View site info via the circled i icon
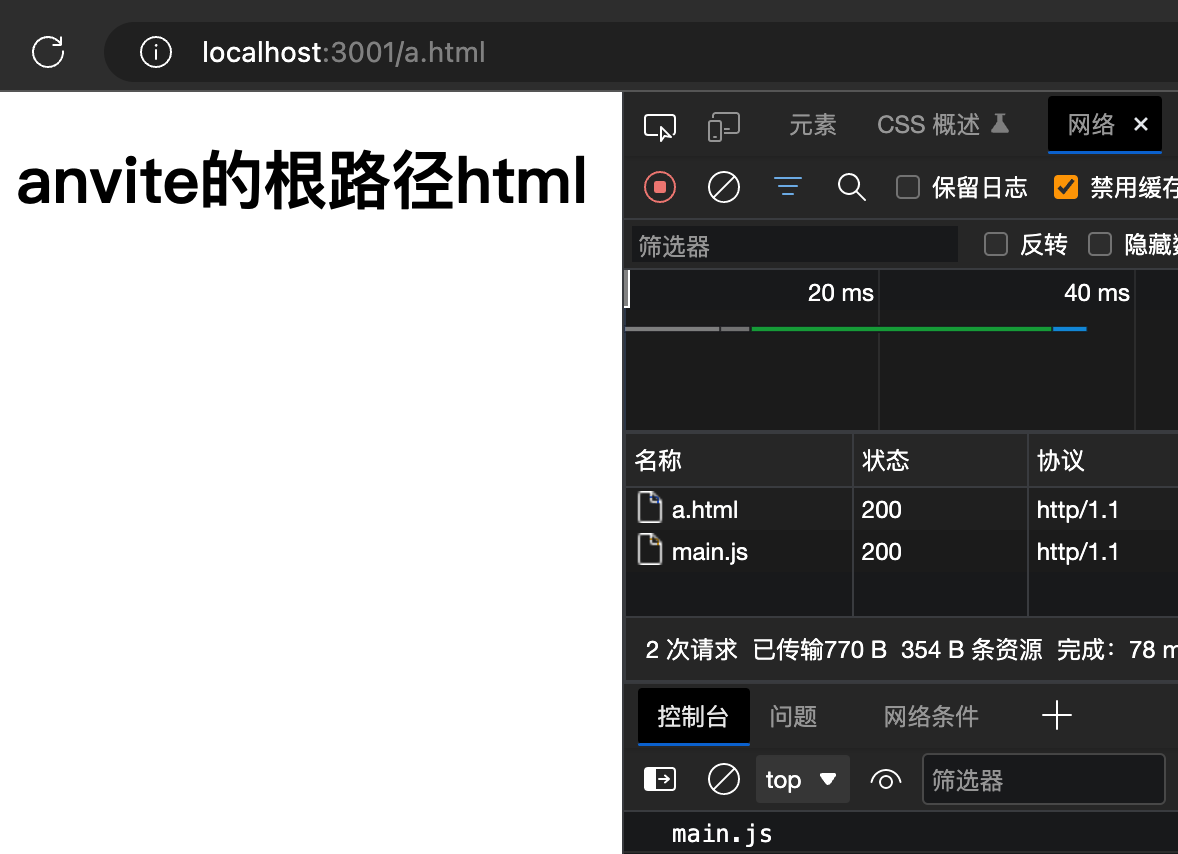The width and height of the screenshot is (1178, 854). [x=156, y=53]
